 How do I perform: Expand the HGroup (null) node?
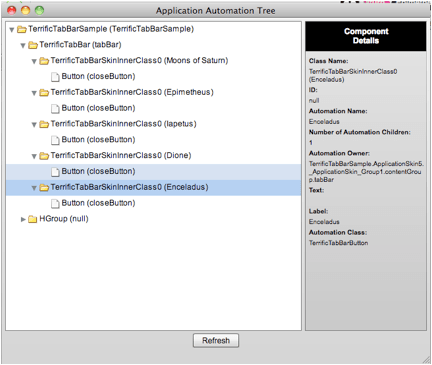pyautogui.click(x=23, y=219)
